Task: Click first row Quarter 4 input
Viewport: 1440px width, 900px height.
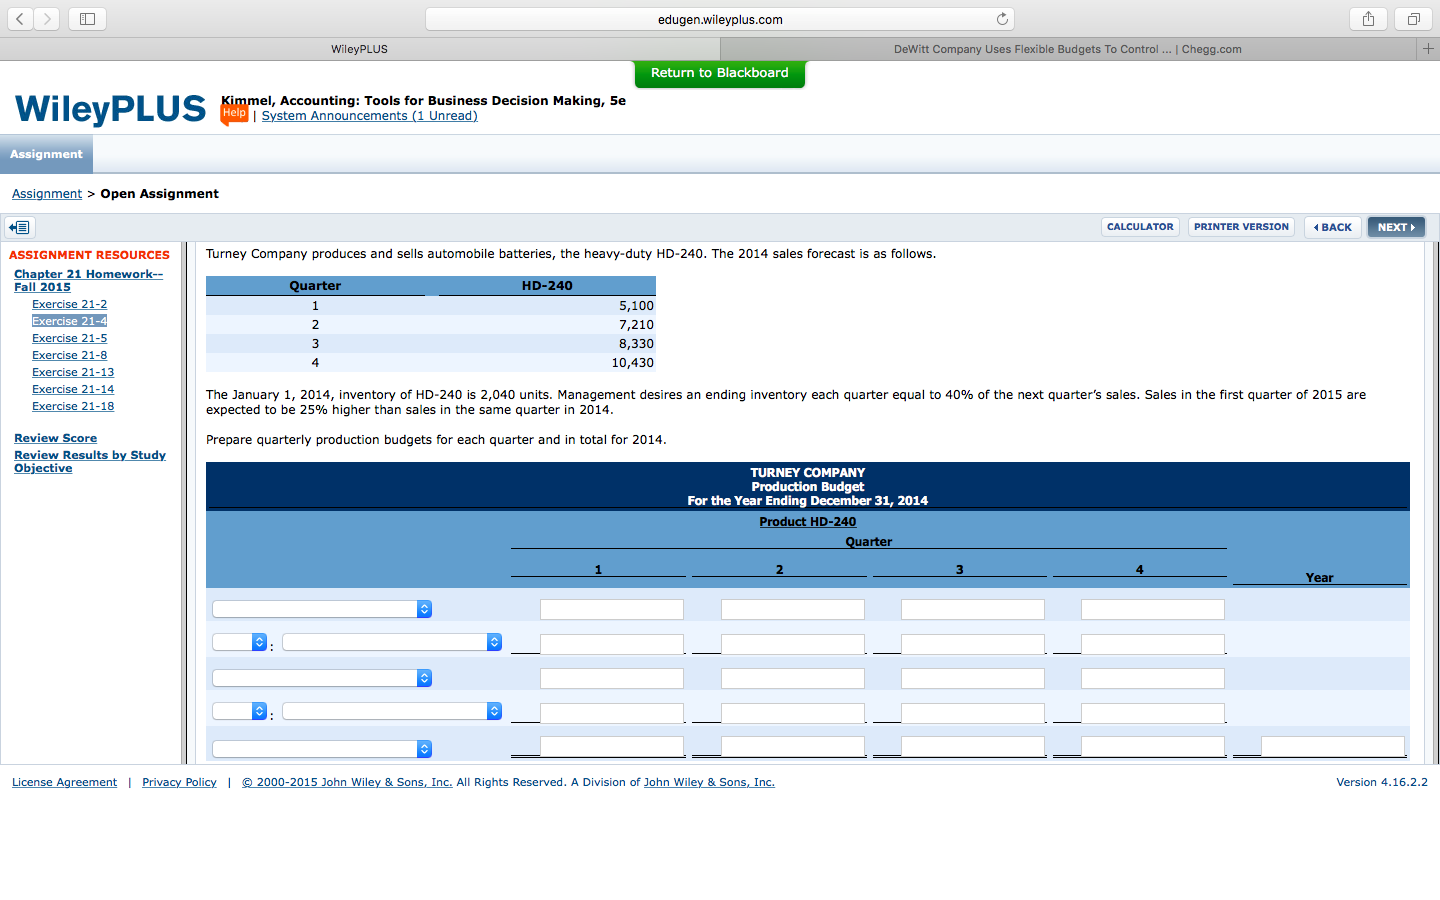Action: coord(1153,610)
